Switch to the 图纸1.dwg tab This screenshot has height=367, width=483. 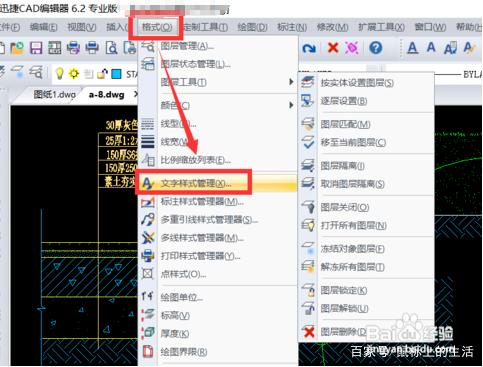tap(54, 95)
